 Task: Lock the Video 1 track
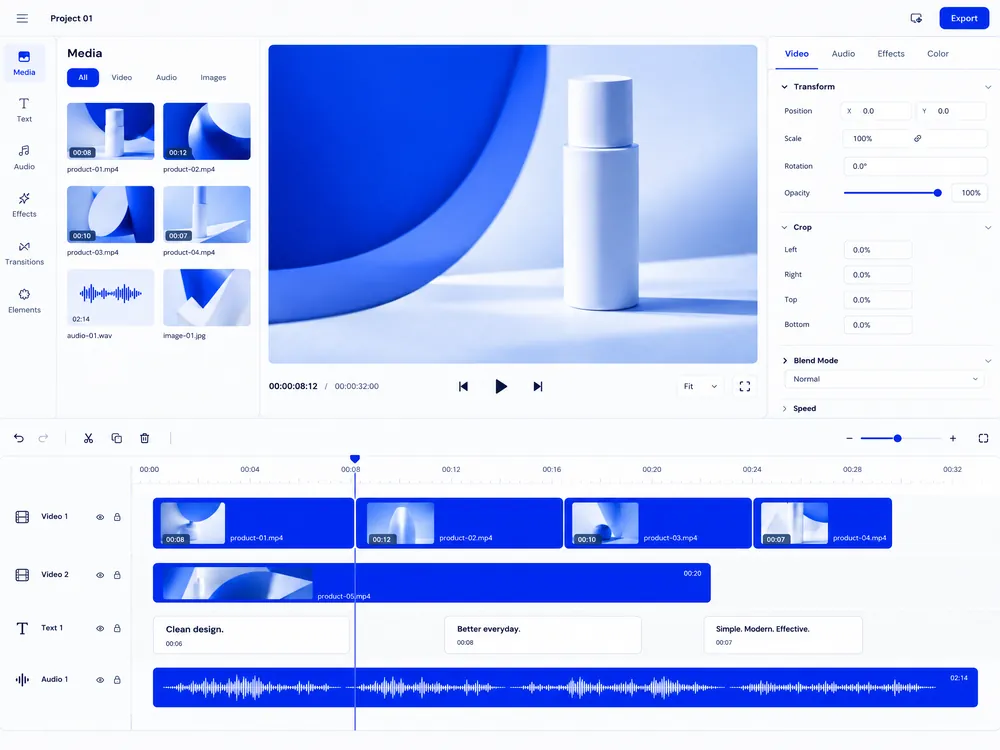(117, 517)
